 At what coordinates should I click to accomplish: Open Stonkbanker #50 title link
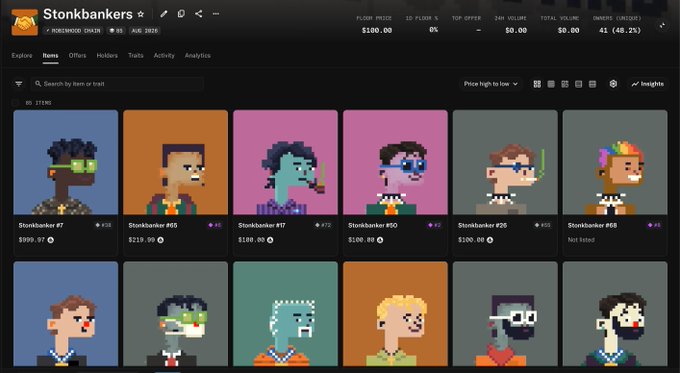(x=373, y=225)
